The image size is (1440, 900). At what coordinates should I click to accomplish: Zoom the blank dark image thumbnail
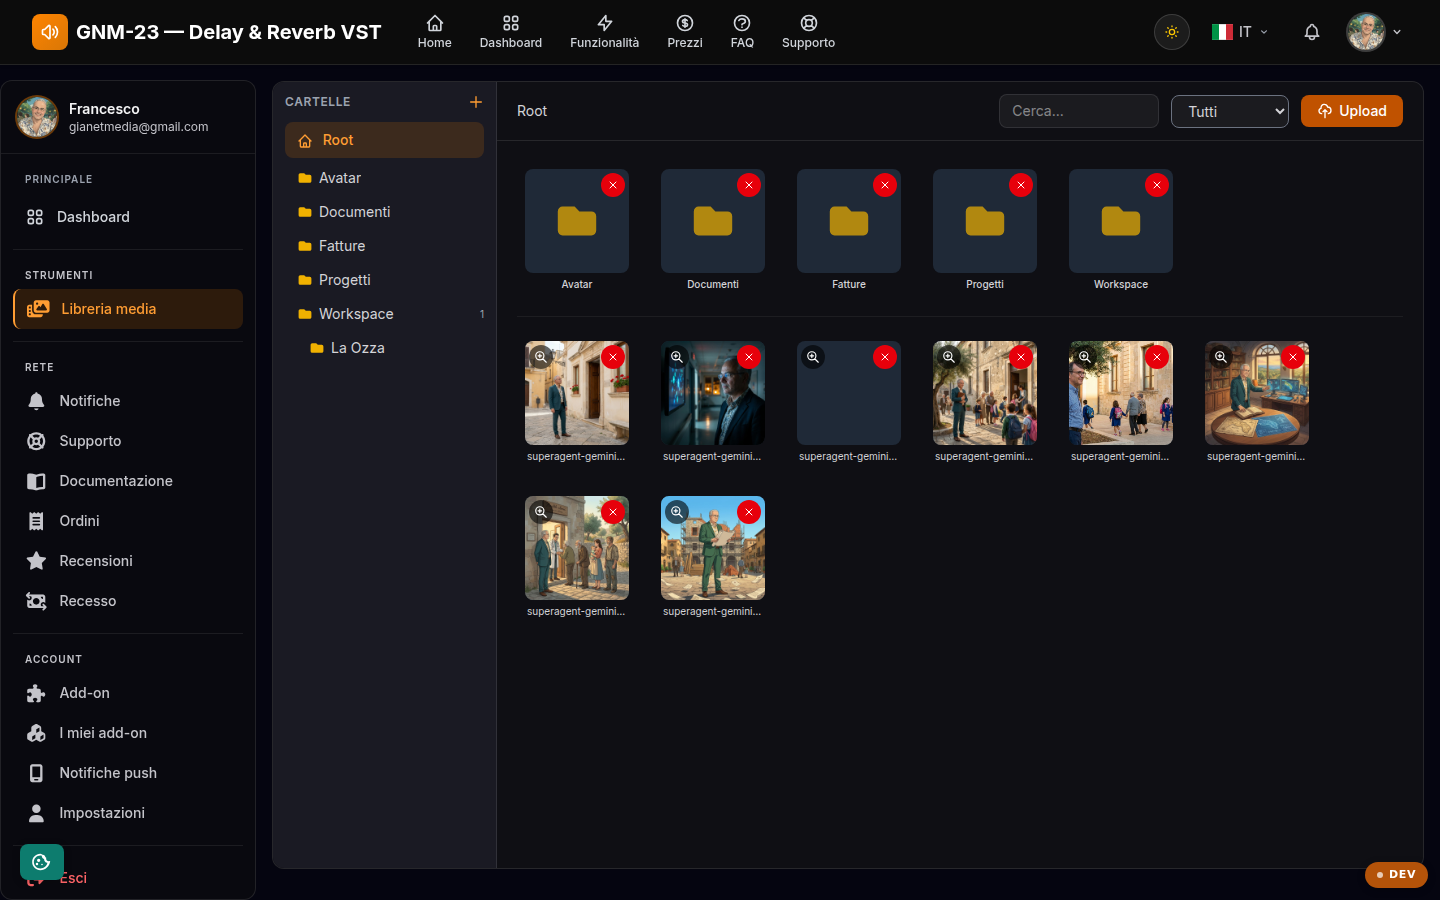813,357
